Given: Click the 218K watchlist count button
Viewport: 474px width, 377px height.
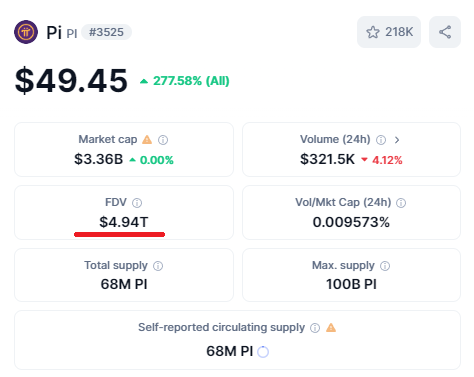Looking at the screenshot, I should 389,32.
